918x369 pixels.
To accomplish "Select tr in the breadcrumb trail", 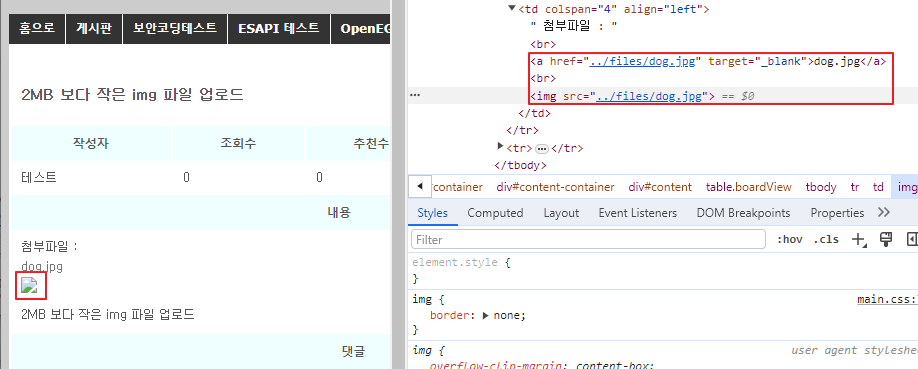I will [855, 187].
